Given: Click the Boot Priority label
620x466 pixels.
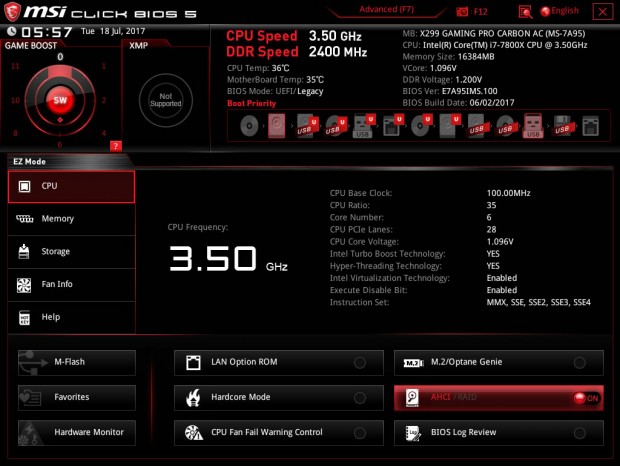Looking at the screenshot, I should point(251,104).
